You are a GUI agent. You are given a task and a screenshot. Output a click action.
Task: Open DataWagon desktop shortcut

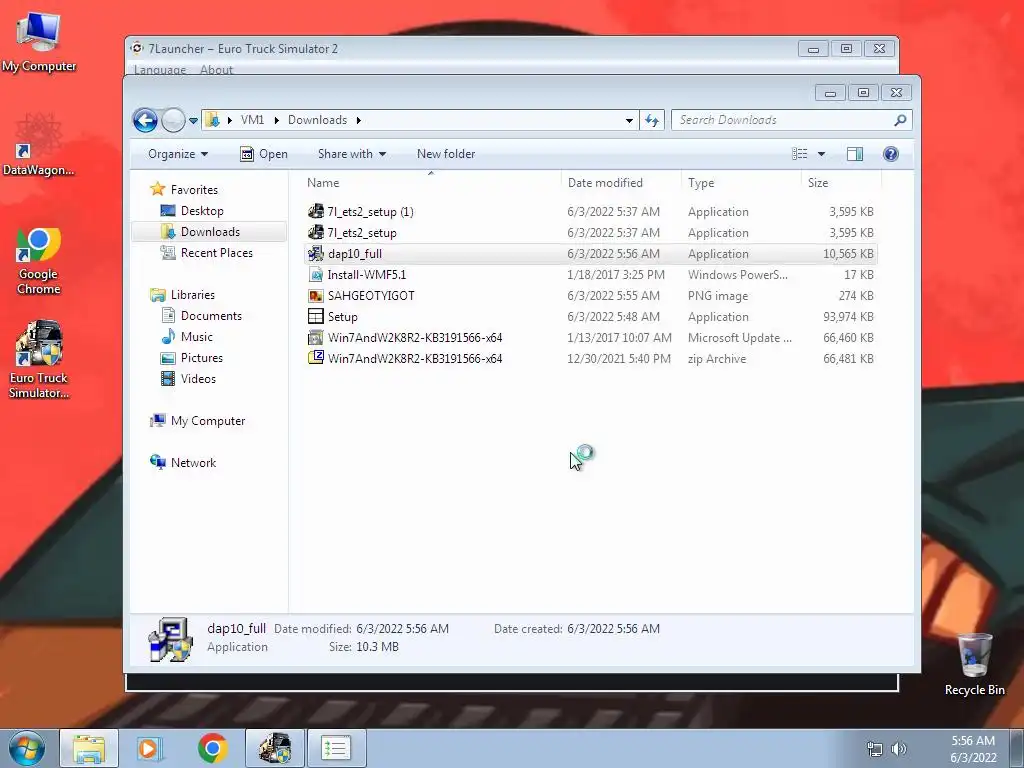click(x=39, y=145)
